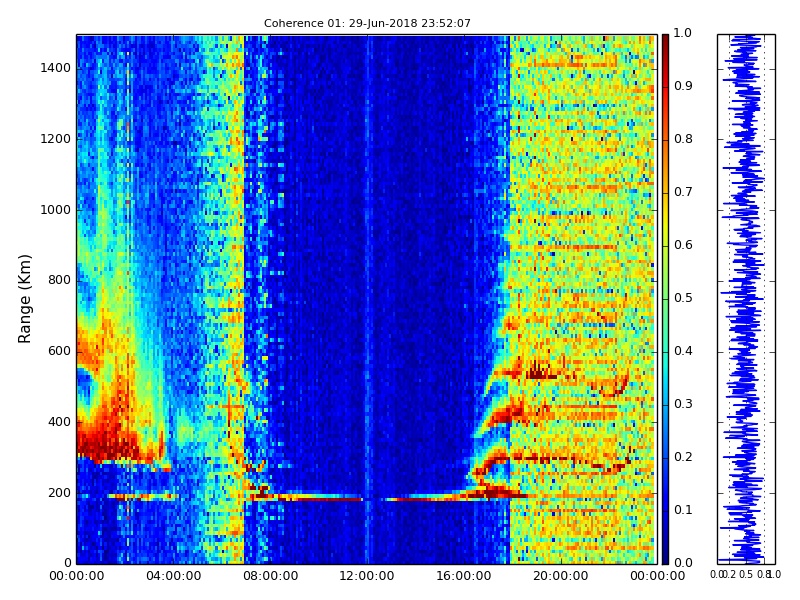Click the cyan 0.4 level on colorbar
The width and height of the screenshot is (800, 600).
click(x=665, y=352)
